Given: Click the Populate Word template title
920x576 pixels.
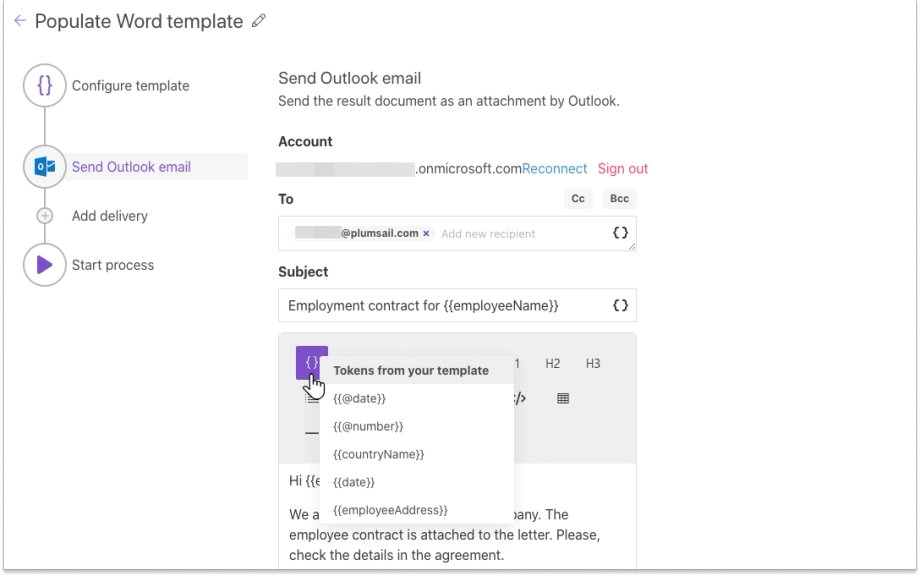Looking at the screenshot, I should point(138,21).
